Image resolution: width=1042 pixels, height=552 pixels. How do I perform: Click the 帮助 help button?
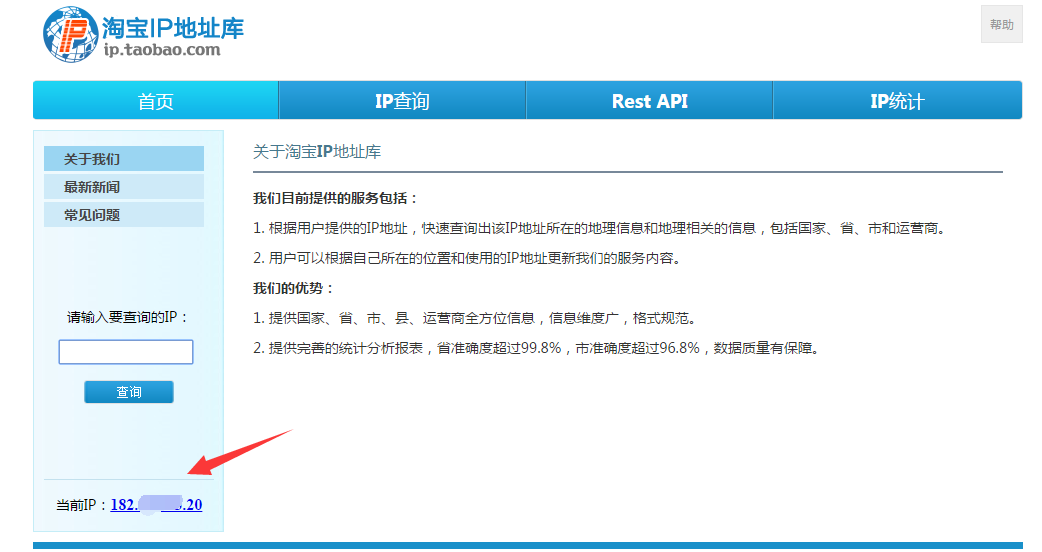(1001, 25)
